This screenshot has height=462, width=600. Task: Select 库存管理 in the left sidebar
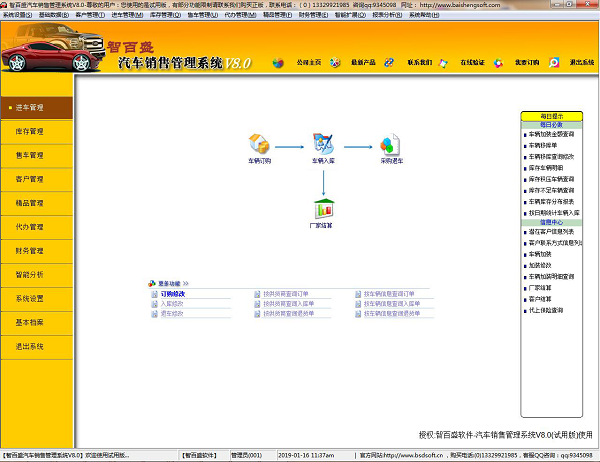point(37,132)
